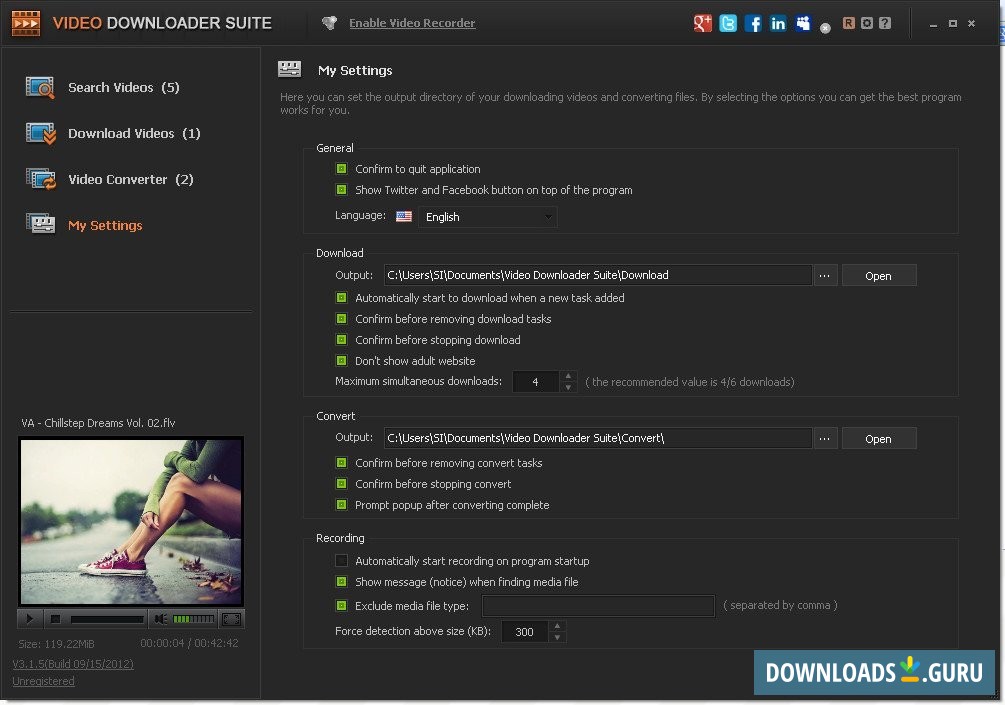Toggle Confirm to quit application
Screen dimensions: 1005x705
pos(342,169)
